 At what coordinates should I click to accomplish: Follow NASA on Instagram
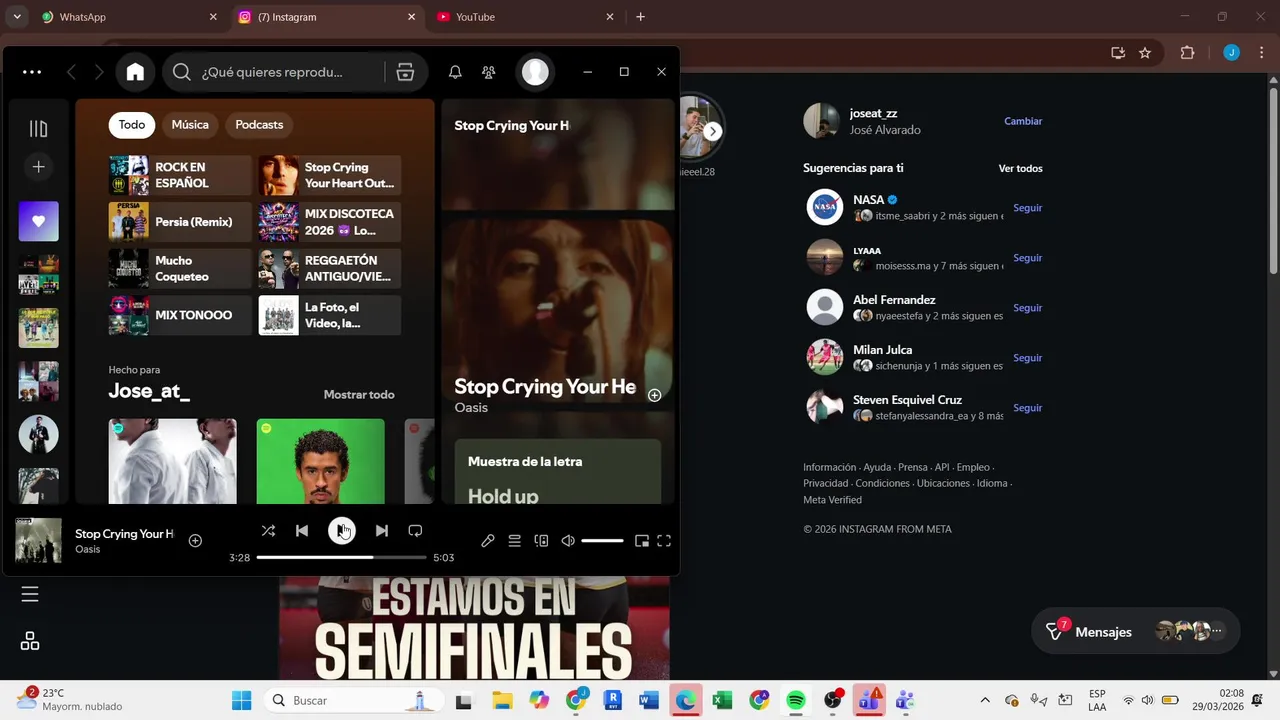click(1027, 208)
